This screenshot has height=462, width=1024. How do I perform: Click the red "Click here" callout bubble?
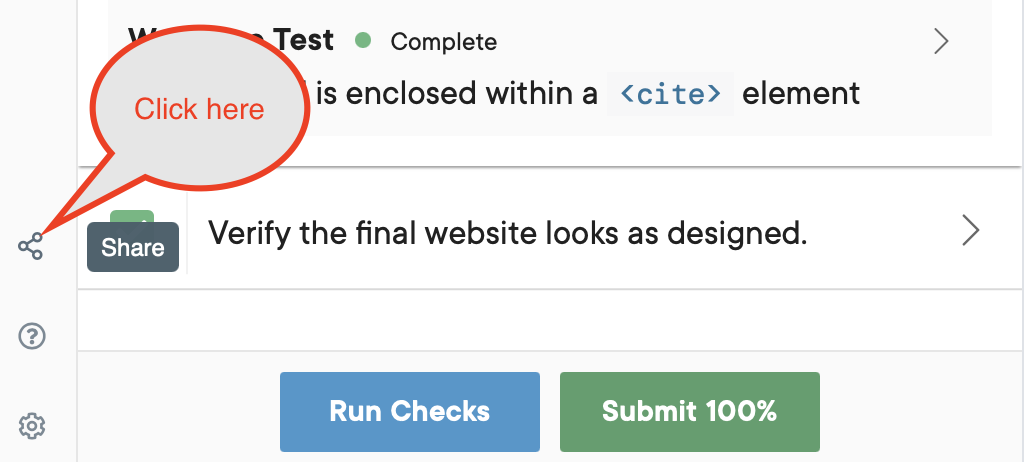click(199, 108)
